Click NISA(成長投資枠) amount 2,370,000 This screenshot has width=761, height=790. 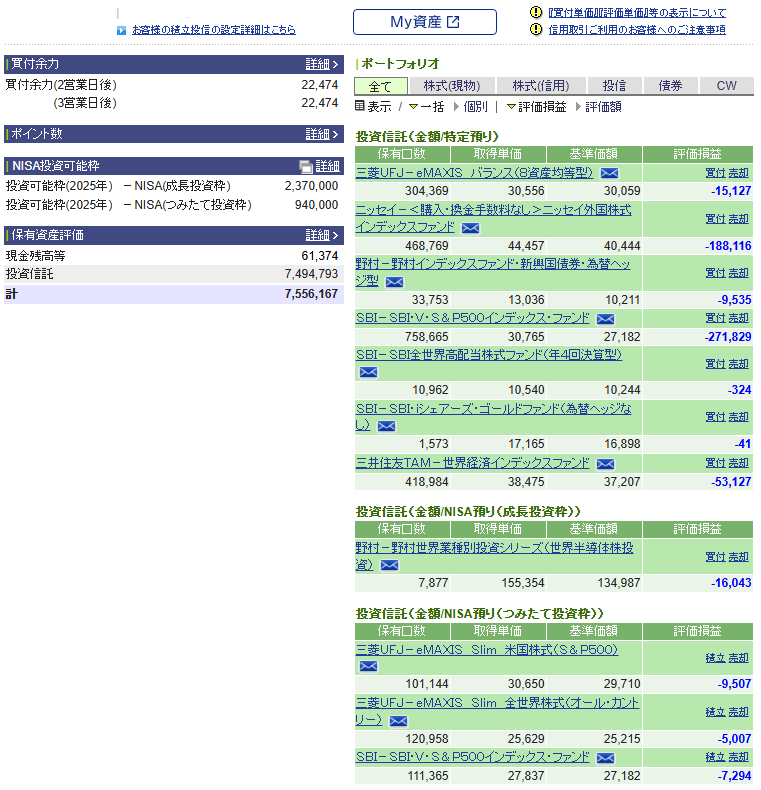click(311, 186)
